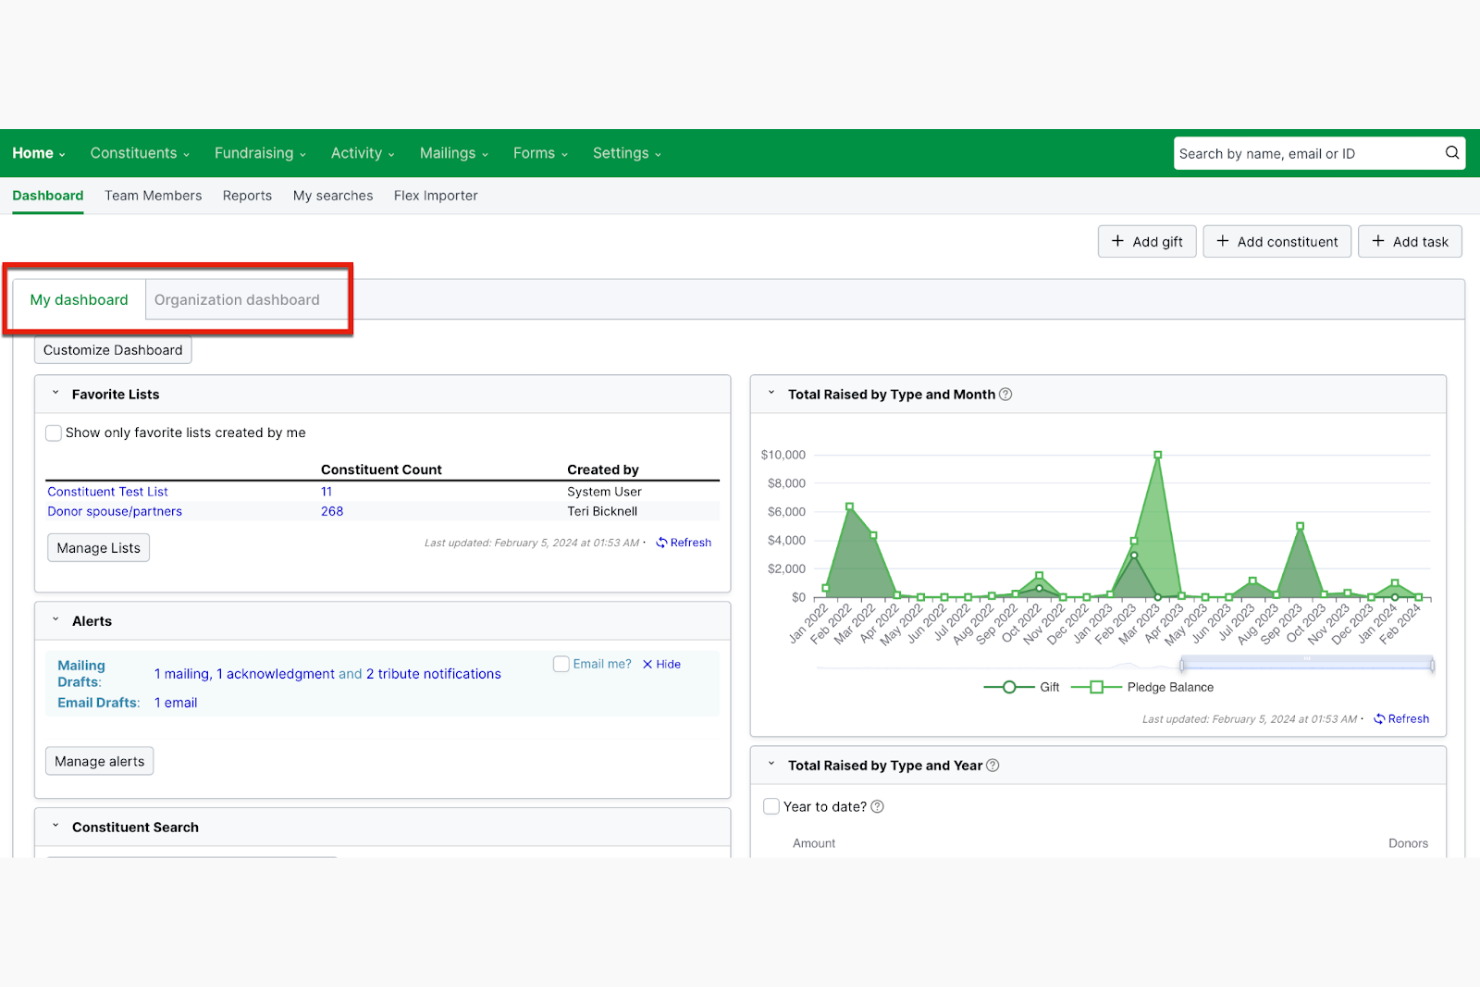Click the help icon next to Year to date?
This screenshot has height=987, width=1480.
pyautogui.click(x=877, y=807)
